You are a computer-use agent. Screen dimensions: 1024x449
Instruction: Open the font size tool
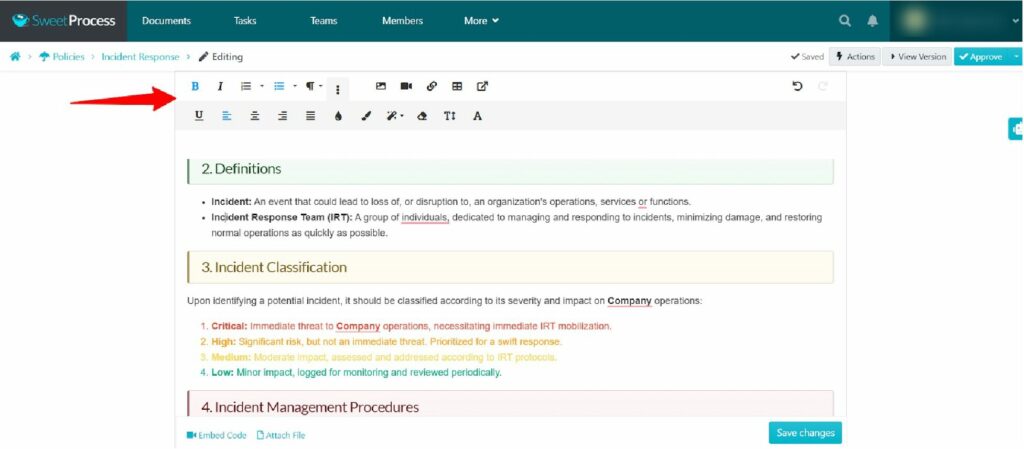coord(450,116)
